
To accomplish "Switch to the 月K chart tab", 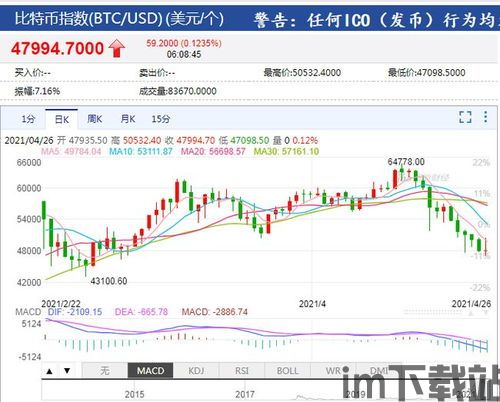I will click(128, 119).
